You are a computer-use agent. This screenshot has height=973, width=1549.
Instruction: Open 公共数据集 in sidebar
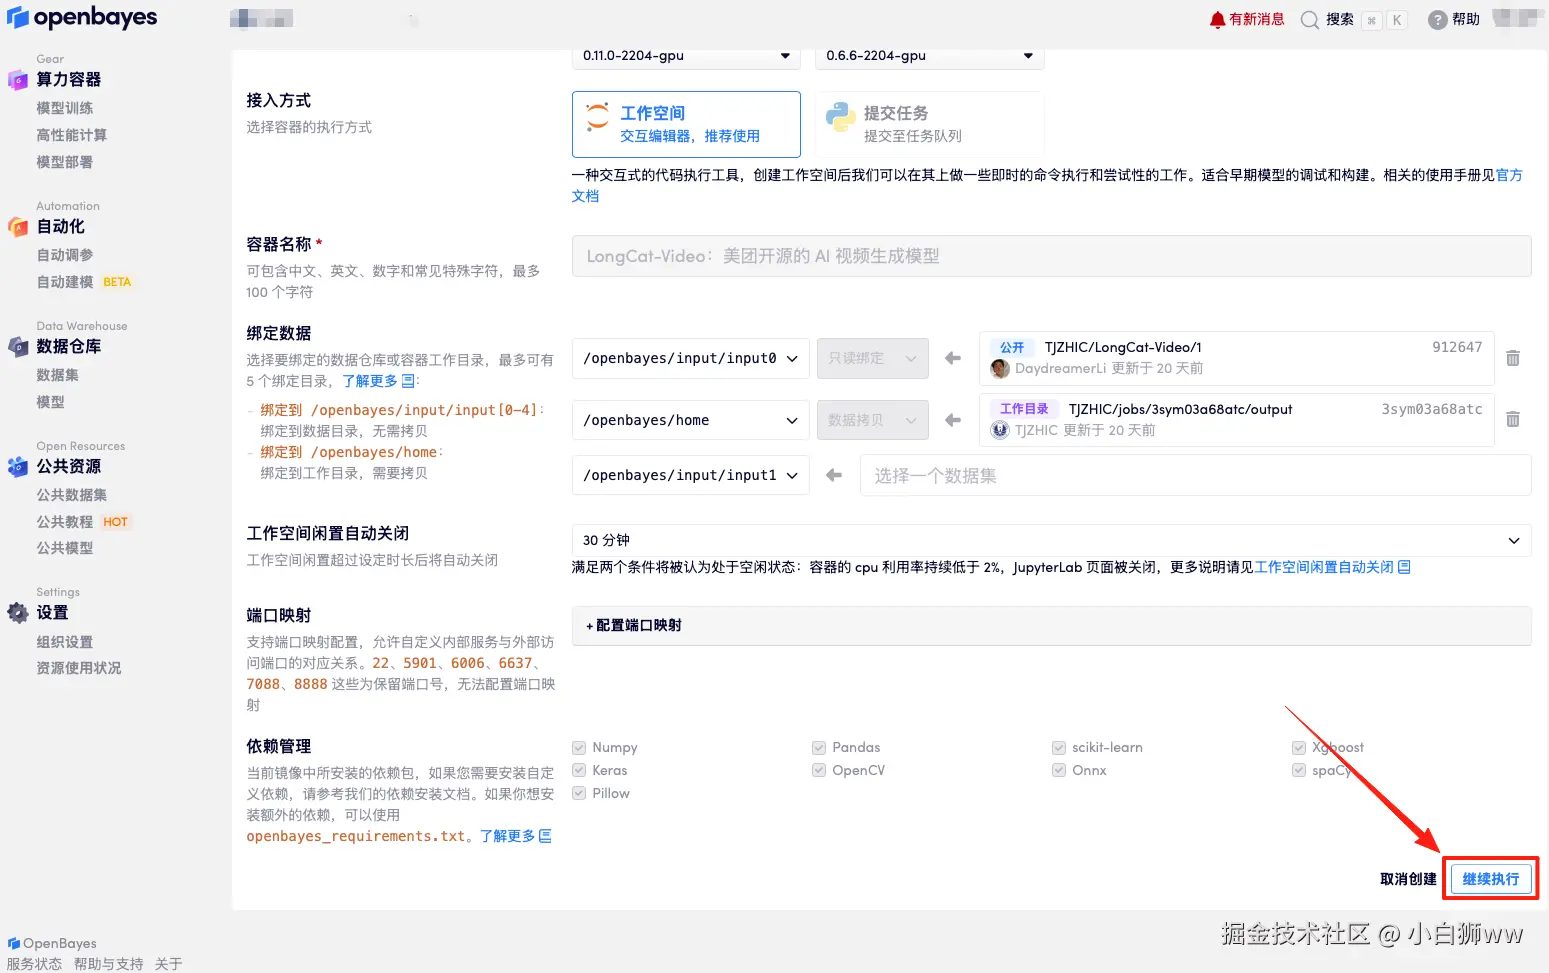[x=72, y=495]
